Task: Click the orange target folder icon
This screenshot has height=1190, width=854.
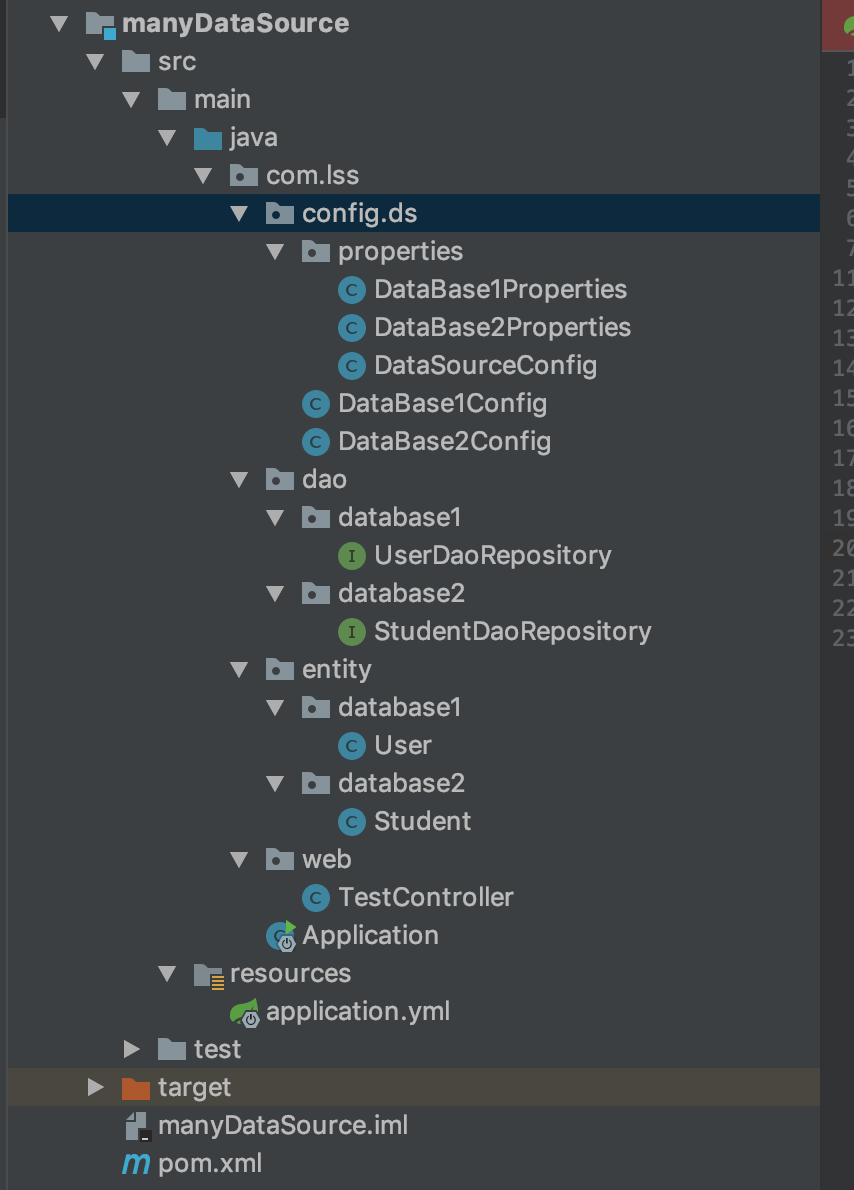Action: (x=135, y=1087)
